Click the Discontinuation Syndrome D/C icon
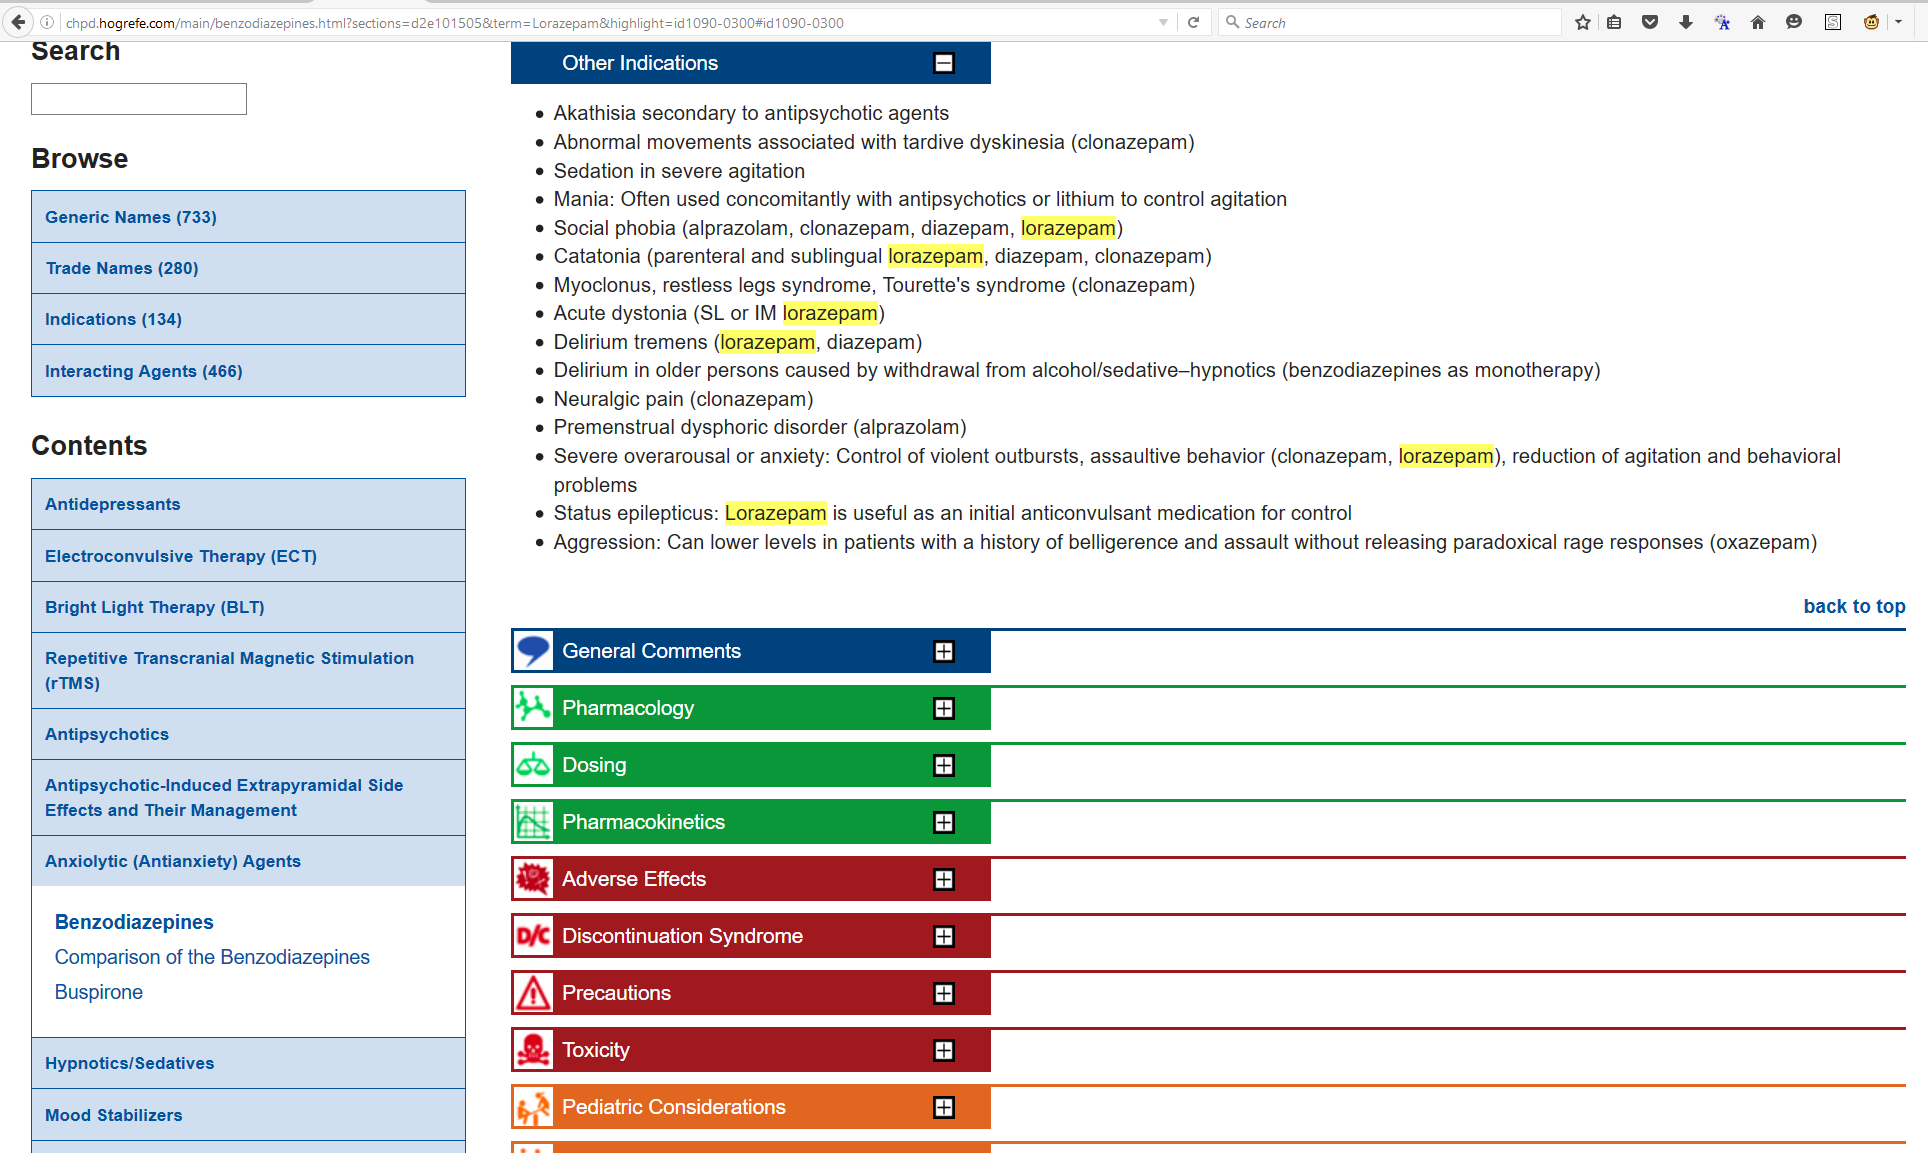 (533, 936)
